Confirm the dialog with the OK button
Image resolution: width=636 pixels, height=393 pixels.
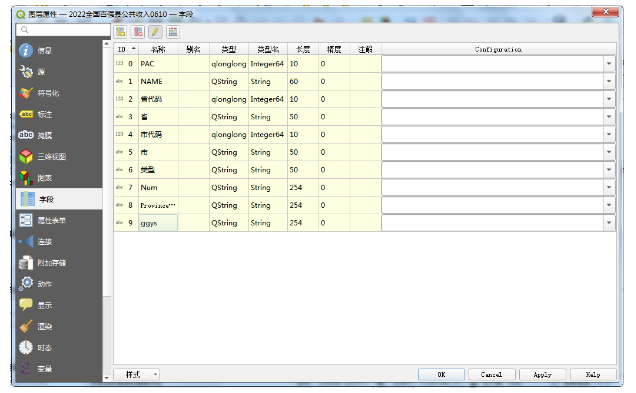[x=441, y=374]
